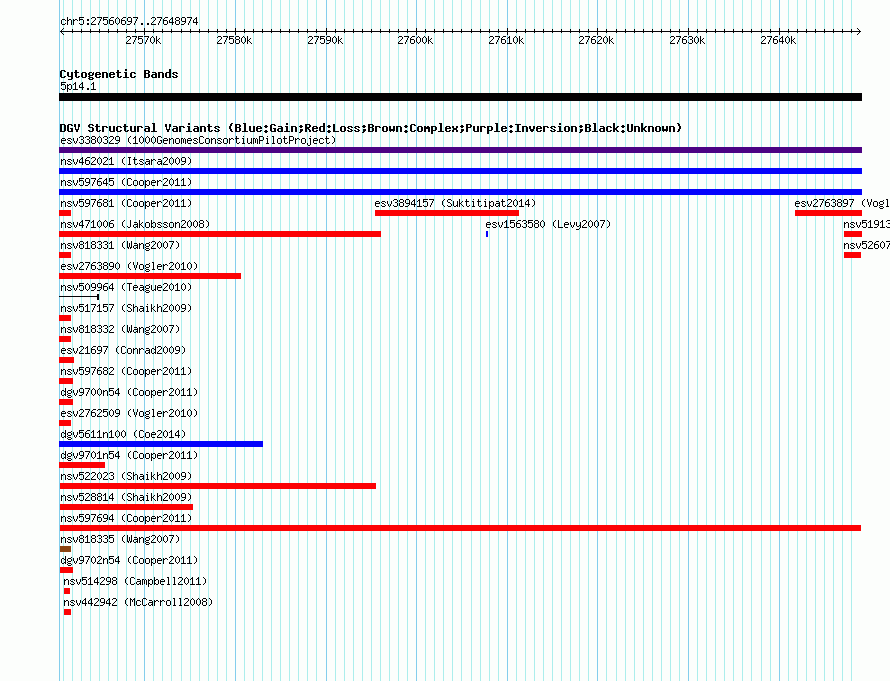Click nsv597694 (Cooper2011) label
This screenshot has width=890, height=681.
(x=126, y=518)
